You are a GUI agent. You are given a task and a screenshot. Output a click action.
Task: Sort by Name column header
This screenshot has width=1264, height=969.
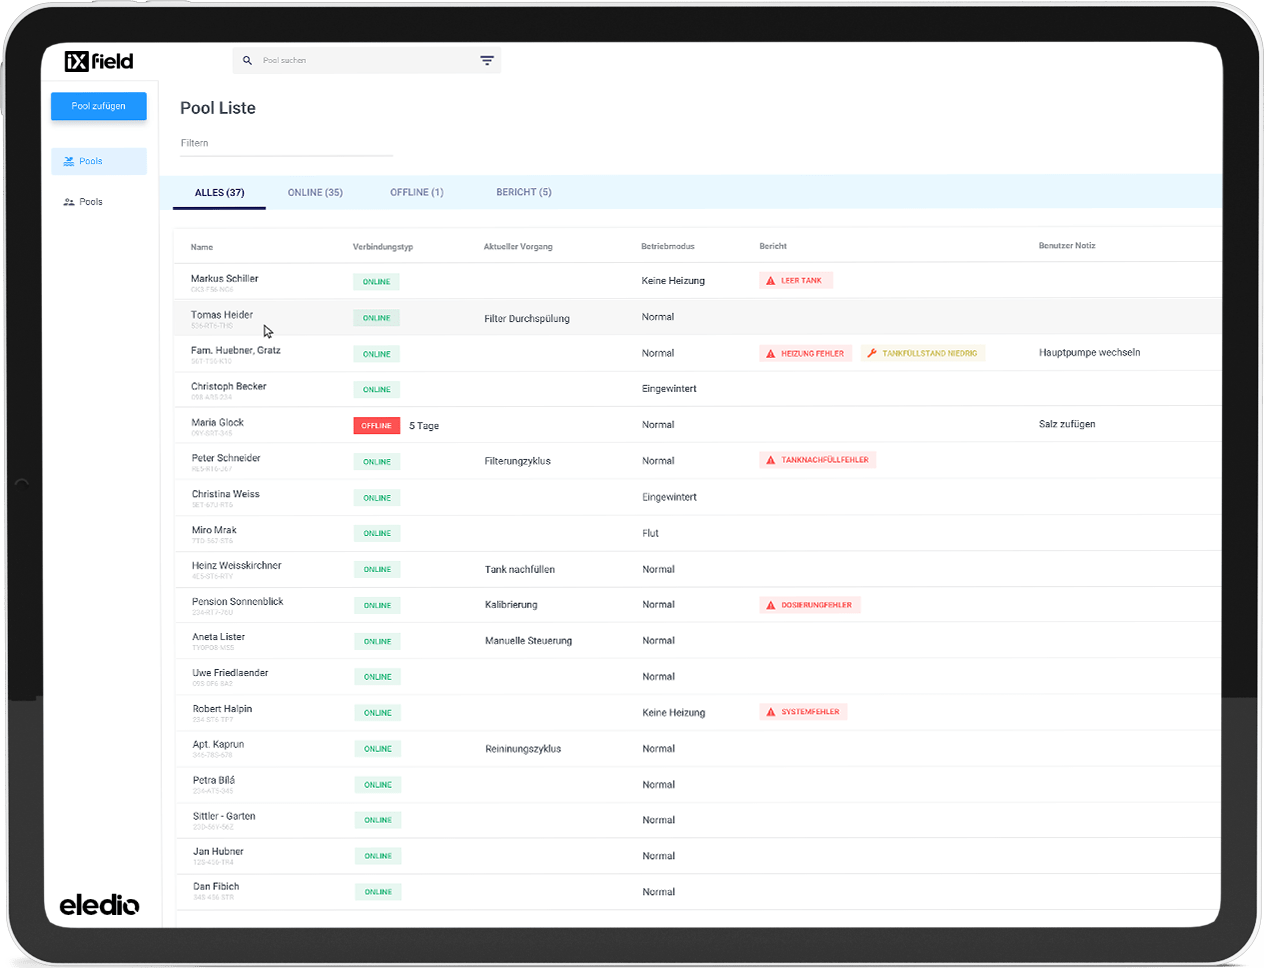202,247
